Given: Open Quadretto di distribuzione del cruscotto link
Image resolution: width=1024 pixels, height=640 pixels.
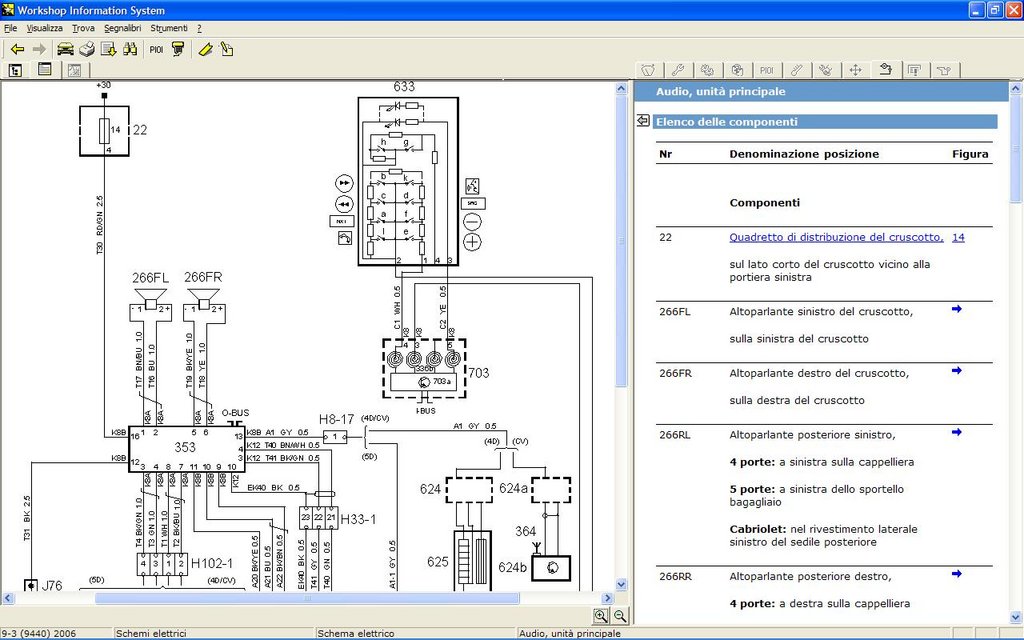Looking at the screenshot, I should pos(836,238).
